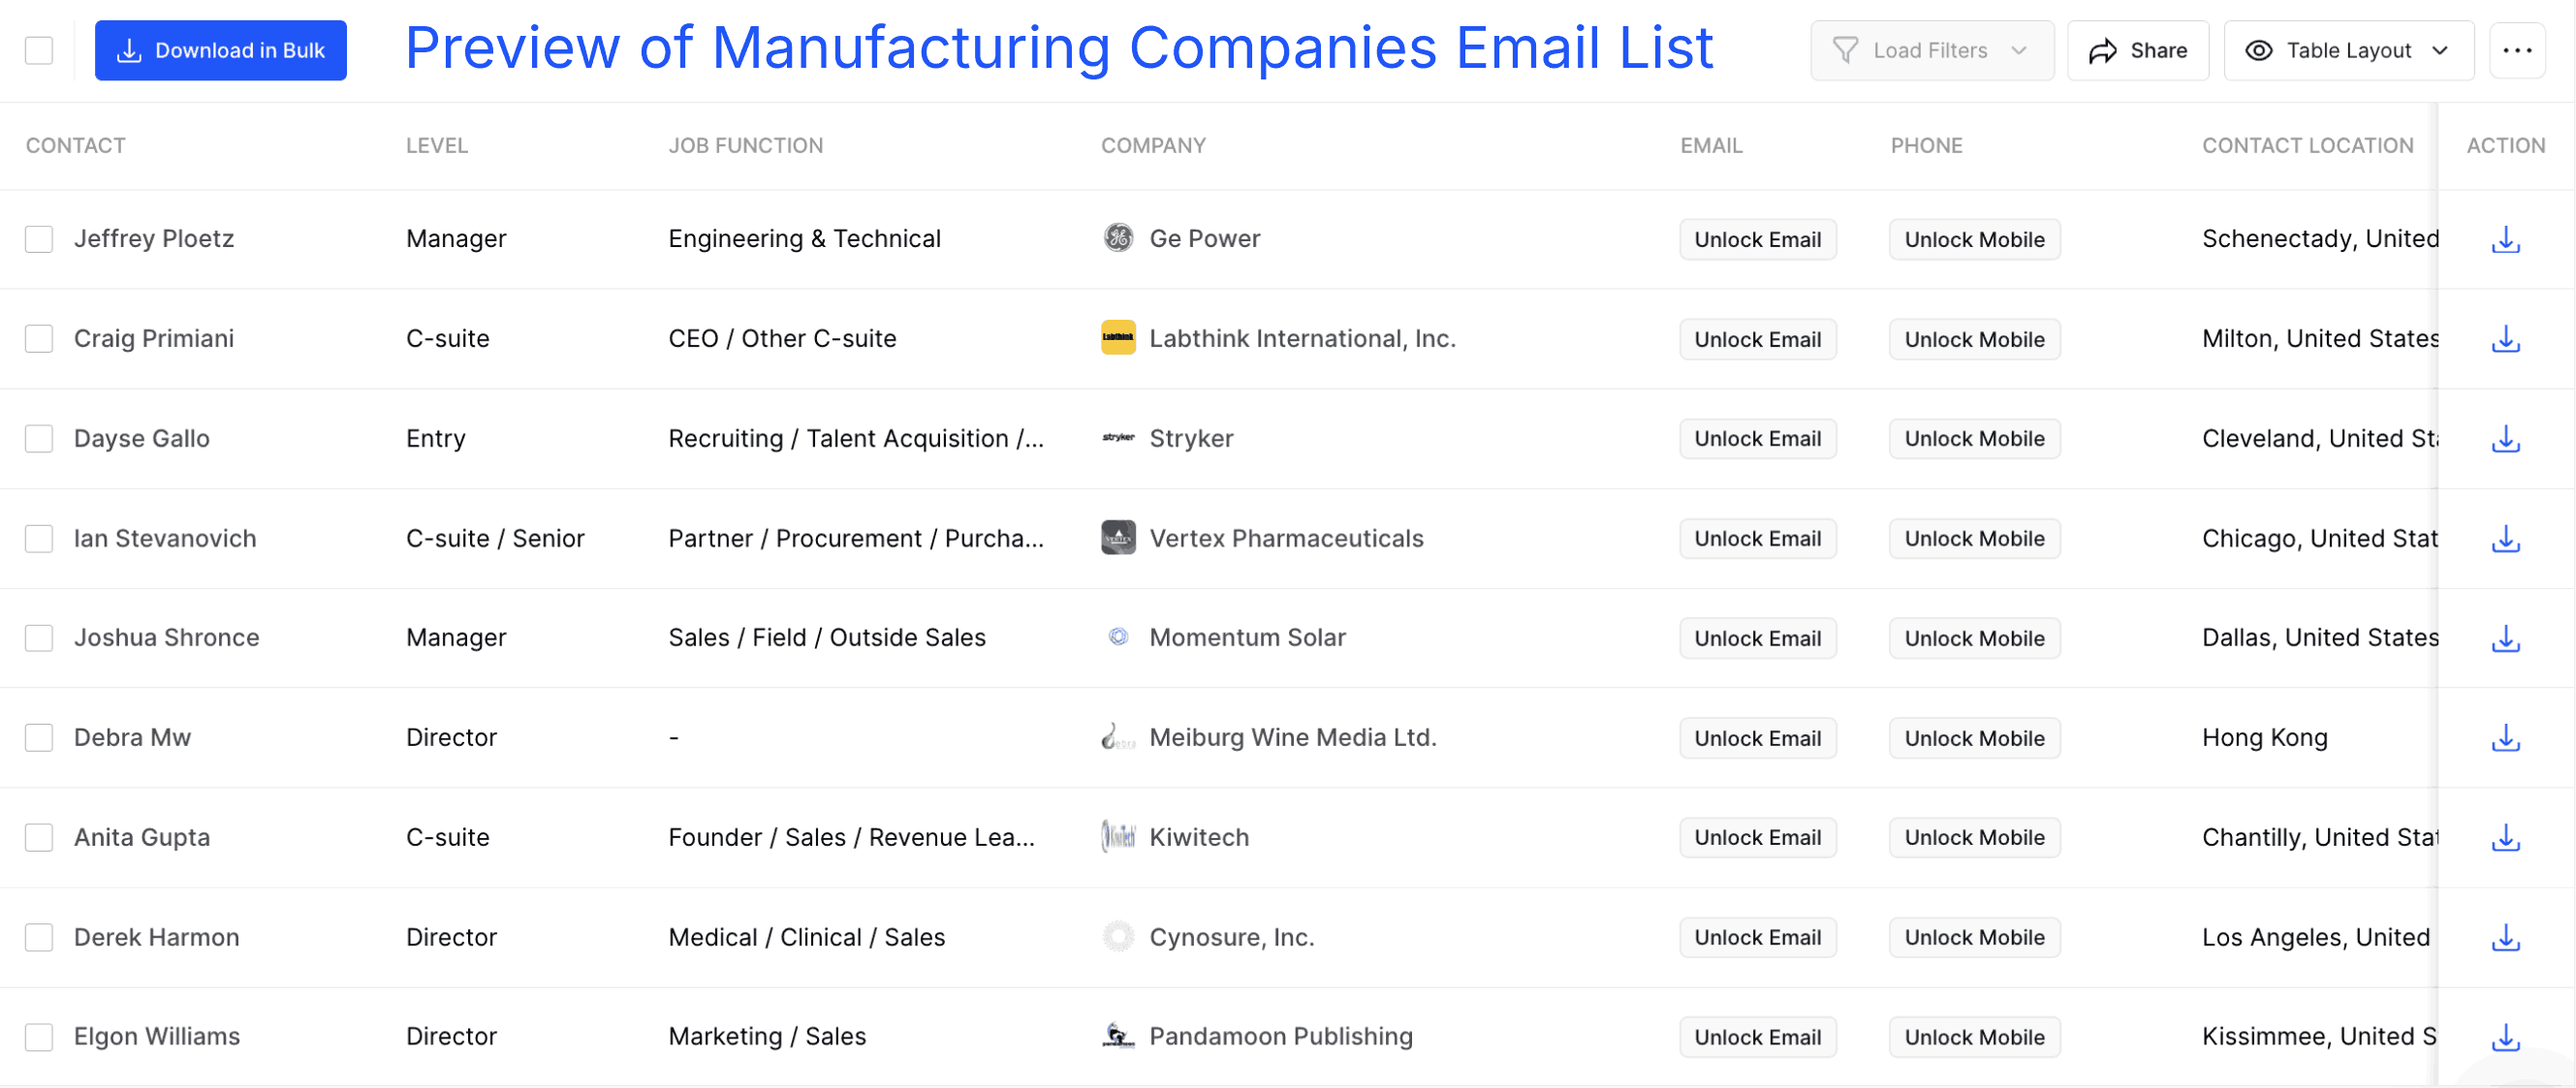
Task: Click the Download in Bulk button
Action: coord(221,50)
